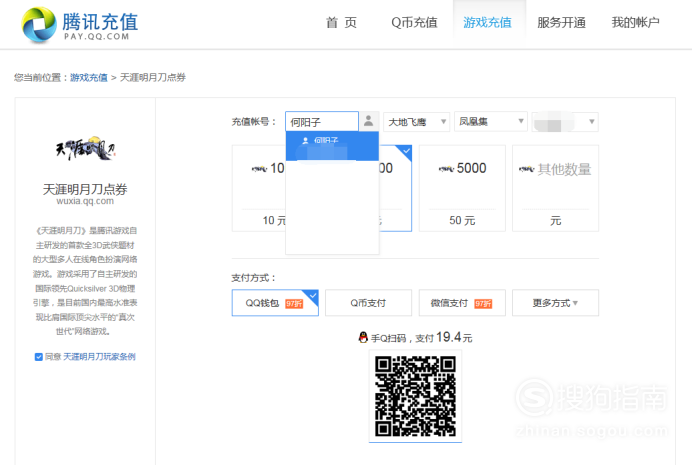Click the coupon icon on the 5000 card

446,169
